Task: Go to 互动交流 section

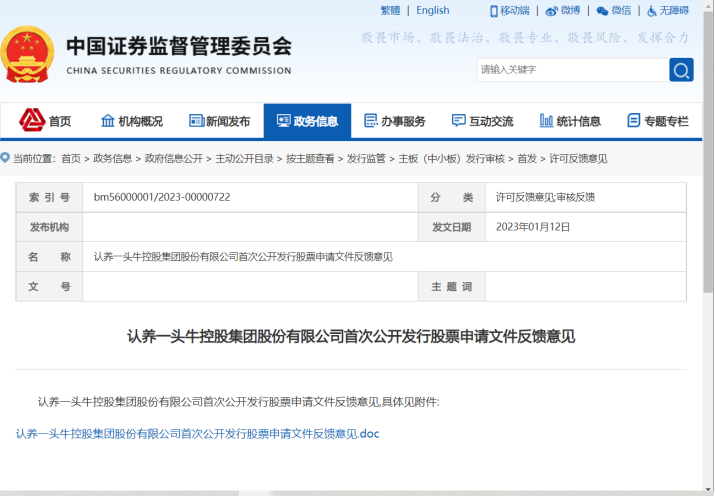Action: point(482,121)
